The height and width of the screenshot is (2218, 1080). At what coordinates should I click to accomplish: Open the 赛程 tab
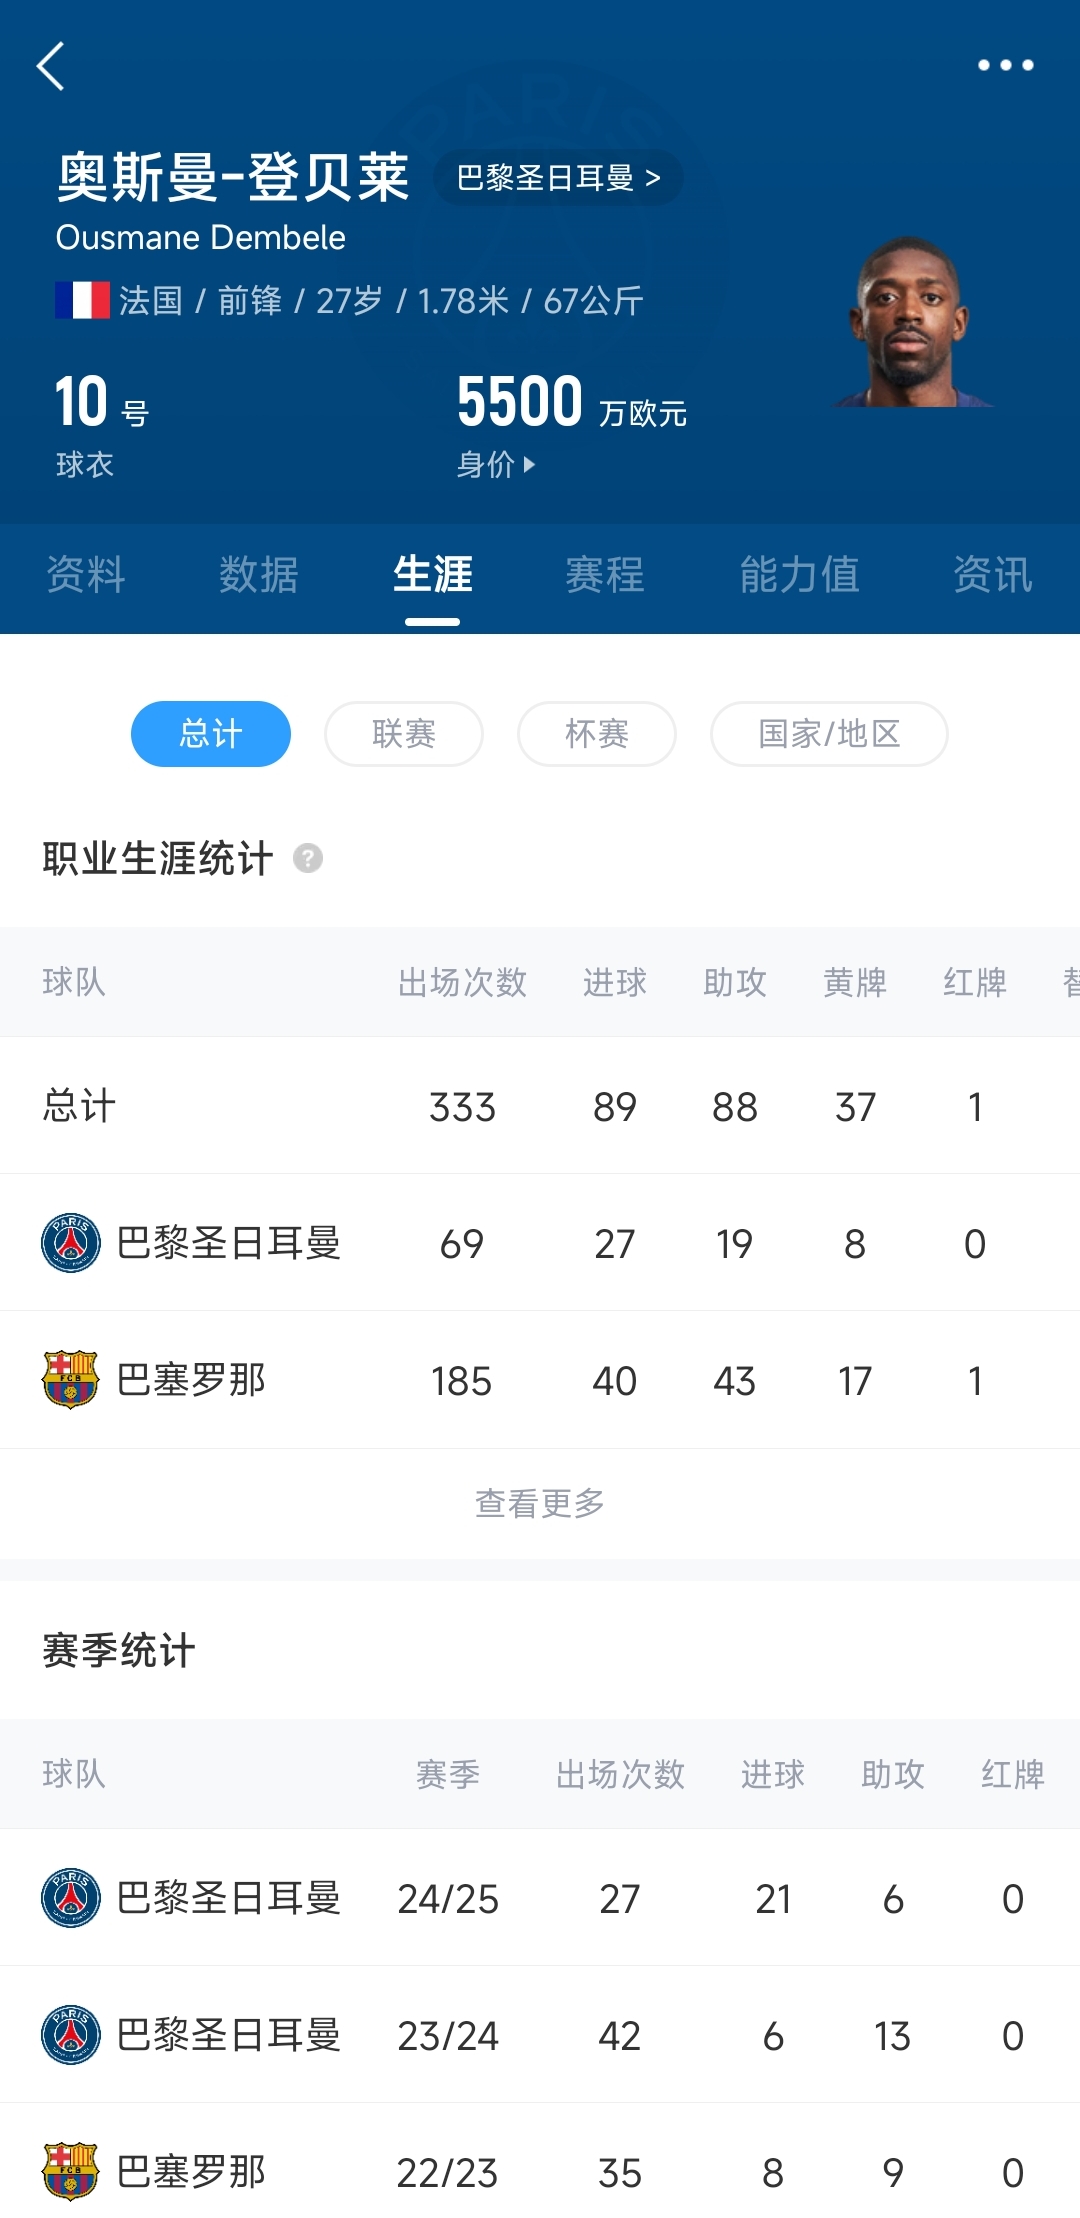(x=604, y=575)
